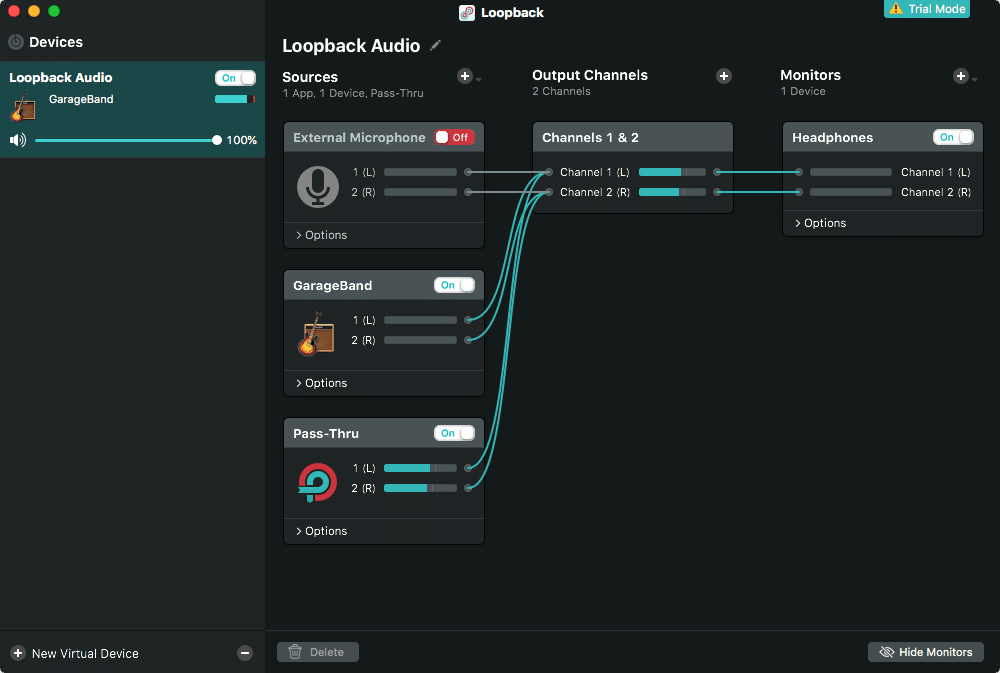1000x673 pixels.
Task: Click the pencil icon to rename Loopback Audio
Action: [435, 45]
